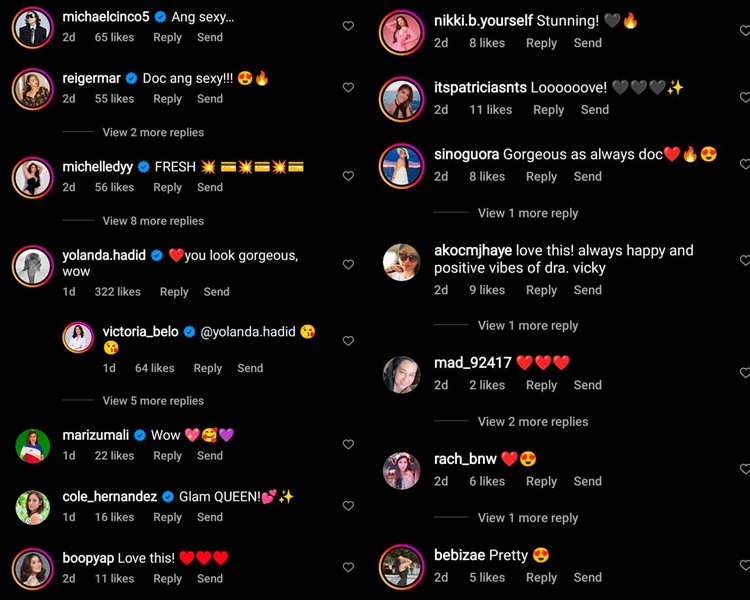
Task: Open michaelcinco5's profile picture
Action: click(33, 28)
